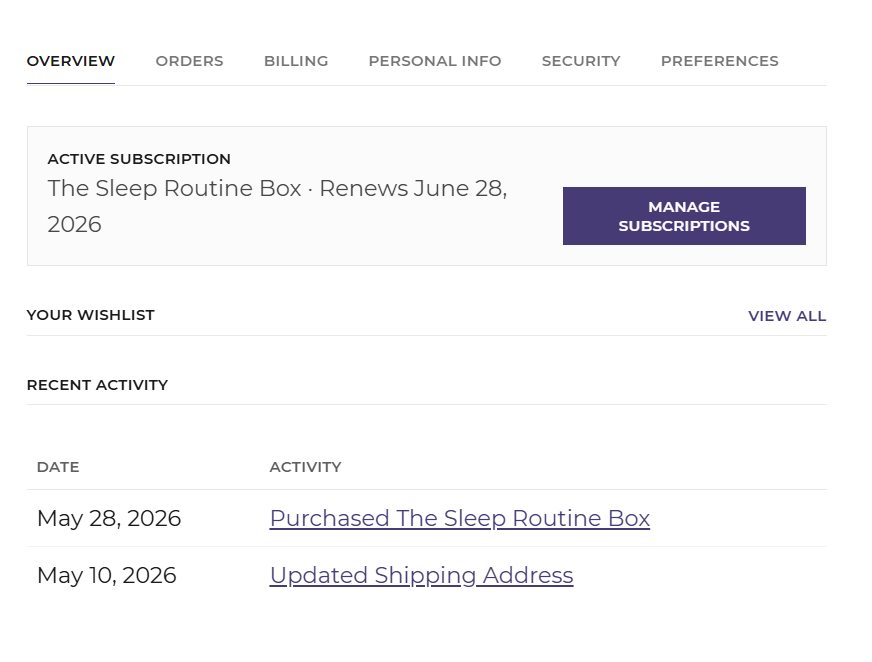
Task: Click the Overview tab
Action: click(71, 61)
